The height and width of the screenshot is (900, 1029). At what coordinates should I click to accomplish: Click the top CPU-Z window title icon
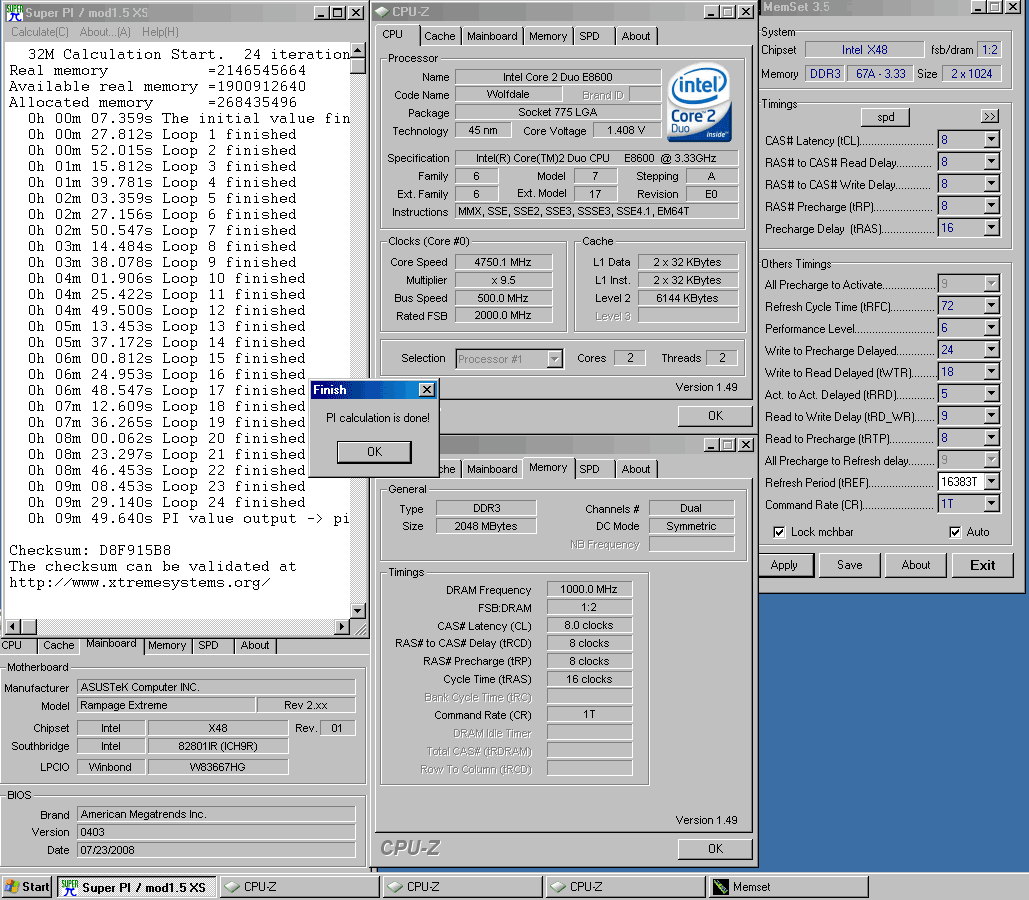382,12
